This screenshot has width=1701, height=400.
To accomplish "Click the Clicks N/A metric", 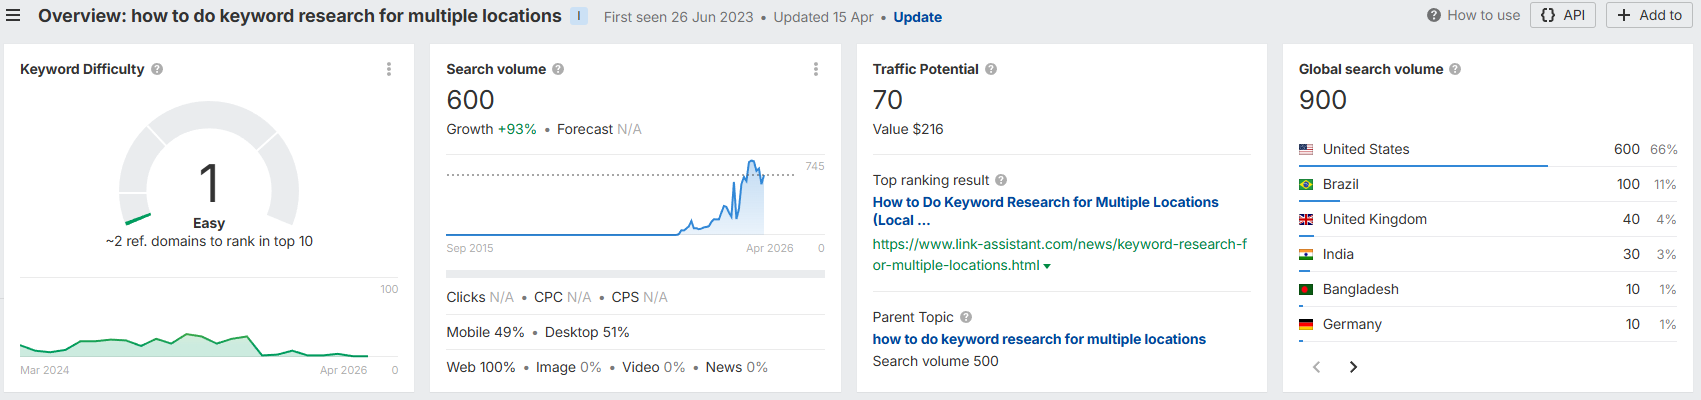I will coord(480,297).
